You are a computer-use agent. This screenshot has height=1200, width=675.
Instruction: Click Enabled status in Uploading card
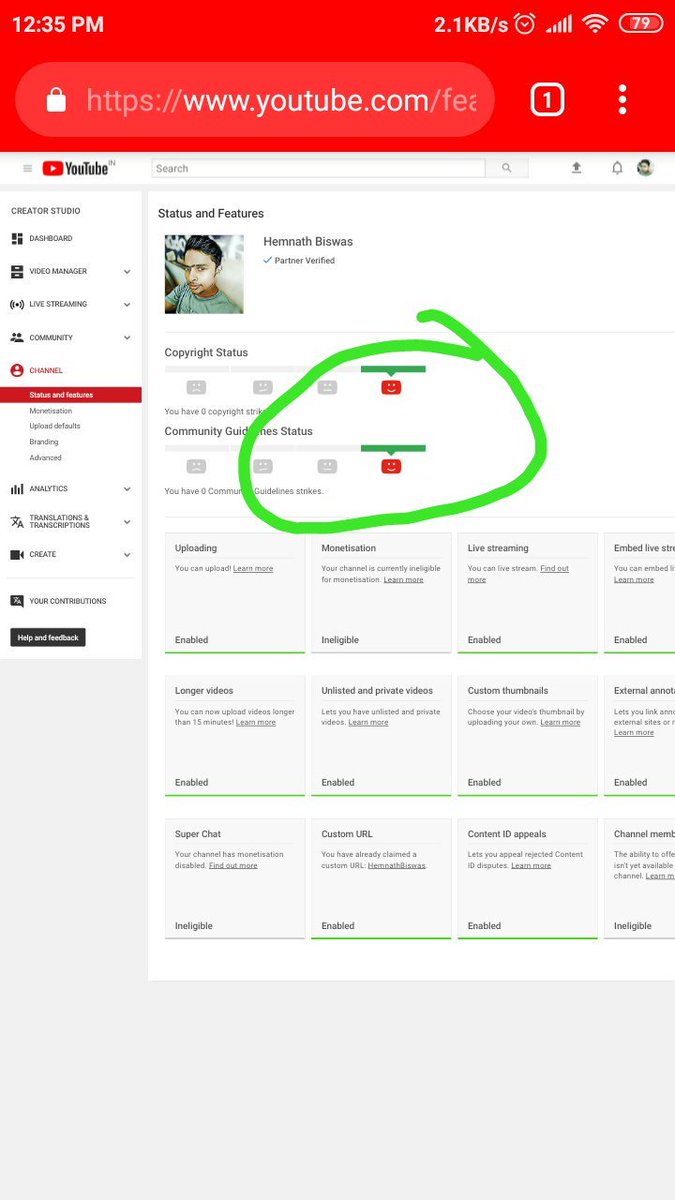pyautogui.click(x=192, y=640)
